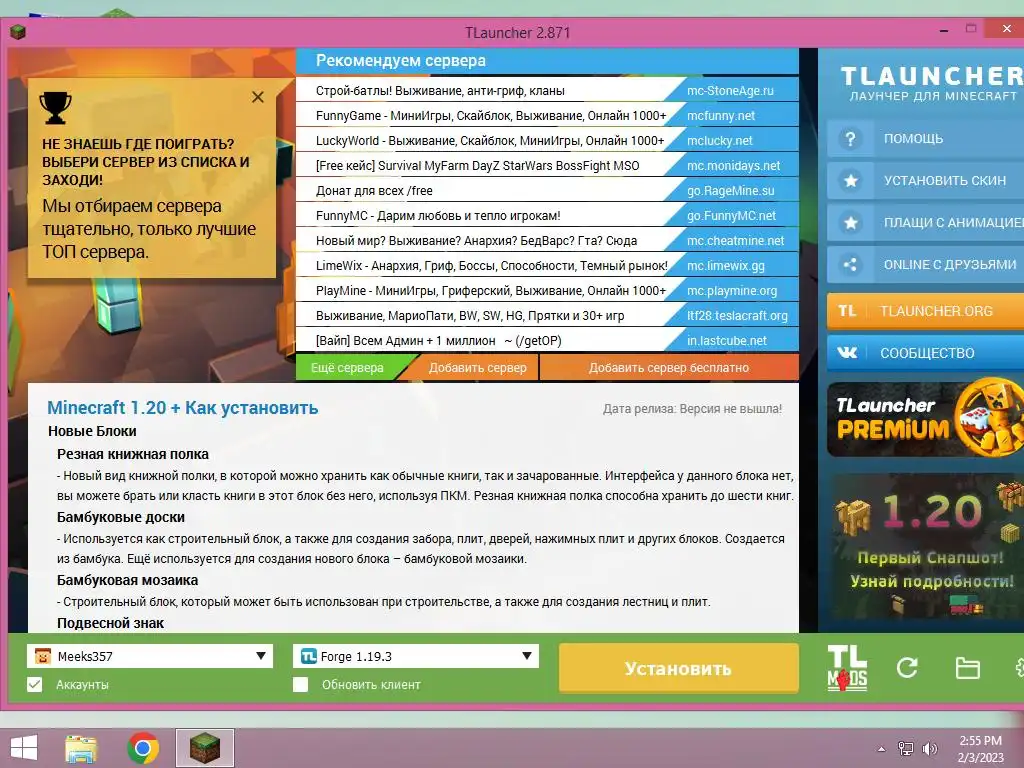
Task: Click the TL logo icon on TLauncher.org
Action: [x=847, y=311]
